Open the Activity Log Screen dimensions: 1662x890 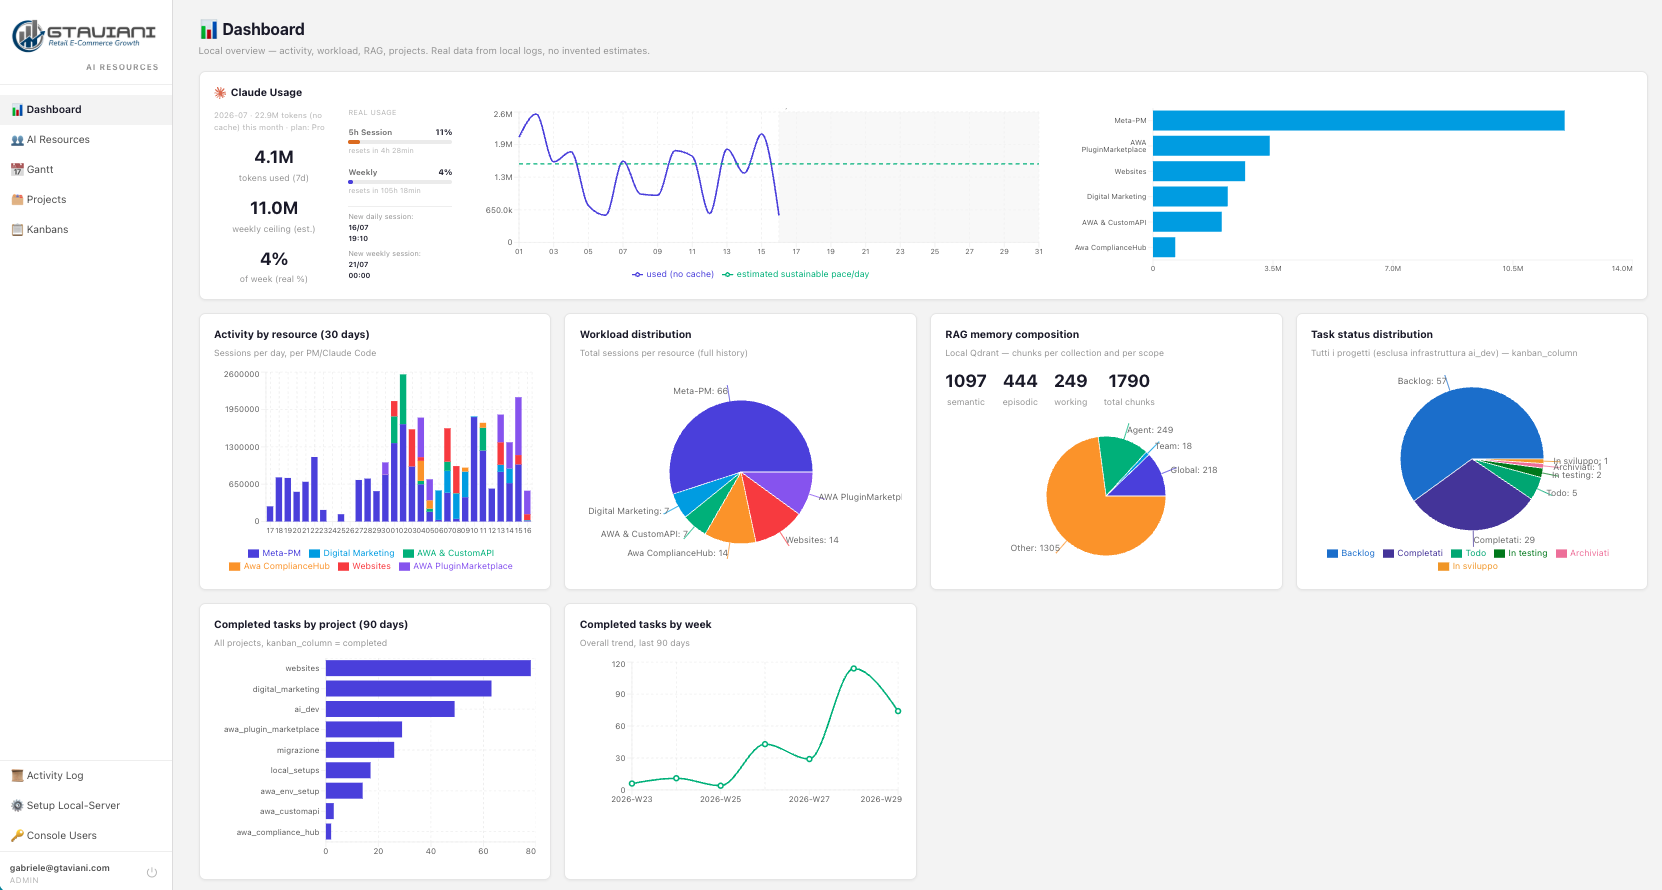click(86, 776)
